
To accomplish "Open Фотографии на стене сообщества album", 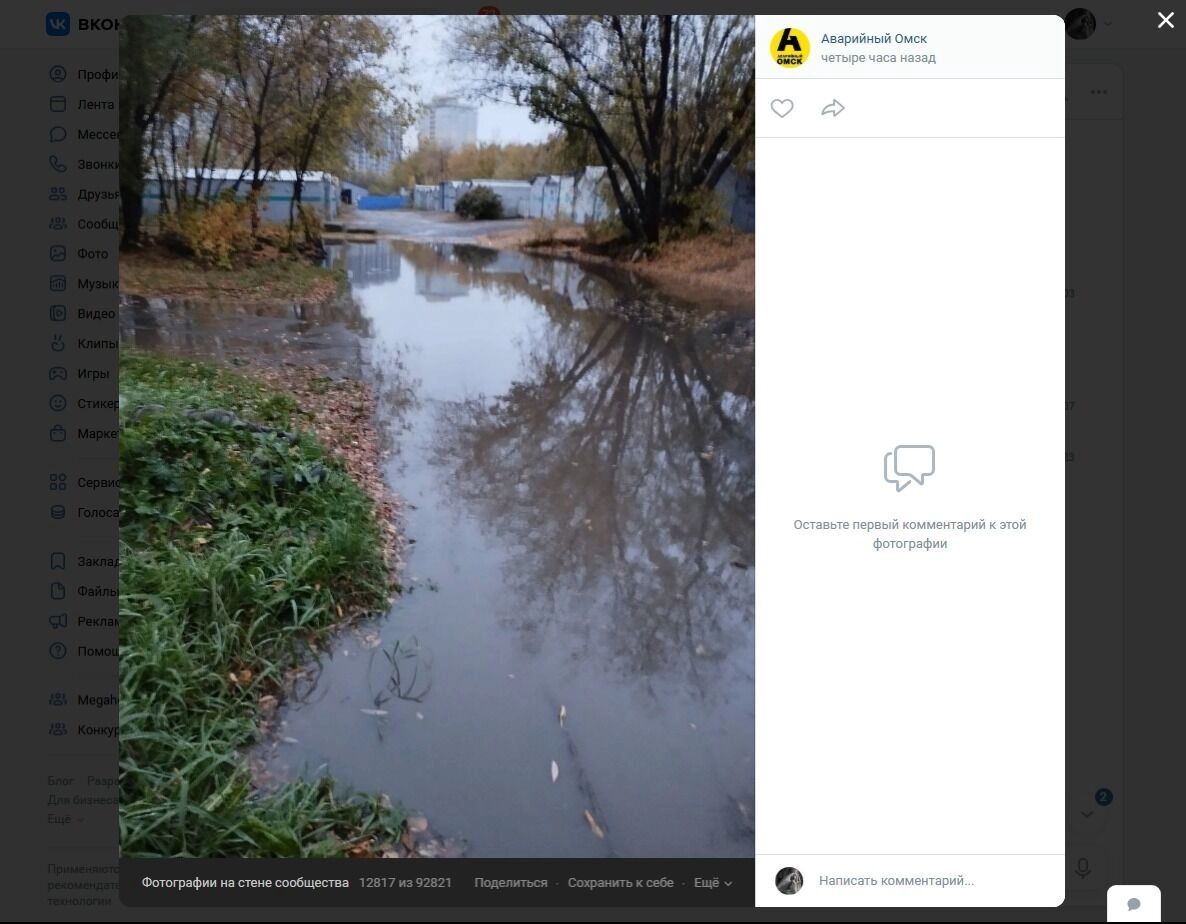I will point(245,883).
